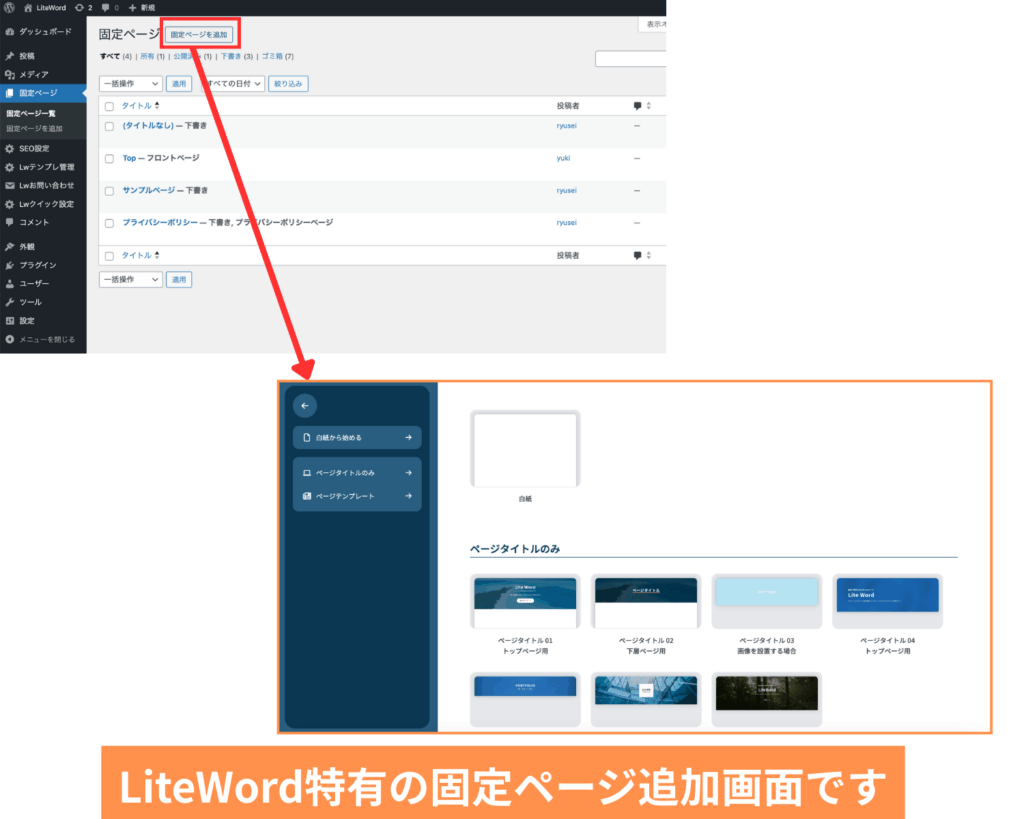The width and height of the screenshot is (1024, 819).
Task: Select the 固定ページ sidebar menu item
Action: tap(43, 93)
